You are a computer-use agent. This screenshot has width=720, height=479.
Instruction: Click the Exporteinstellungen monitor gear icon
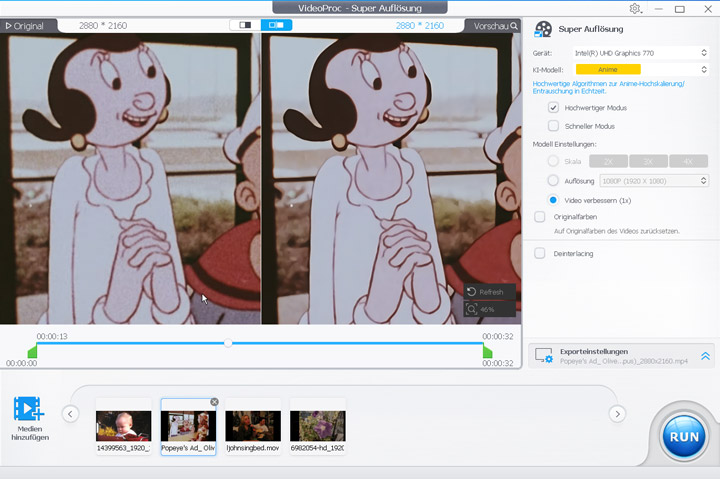[544, 356]
